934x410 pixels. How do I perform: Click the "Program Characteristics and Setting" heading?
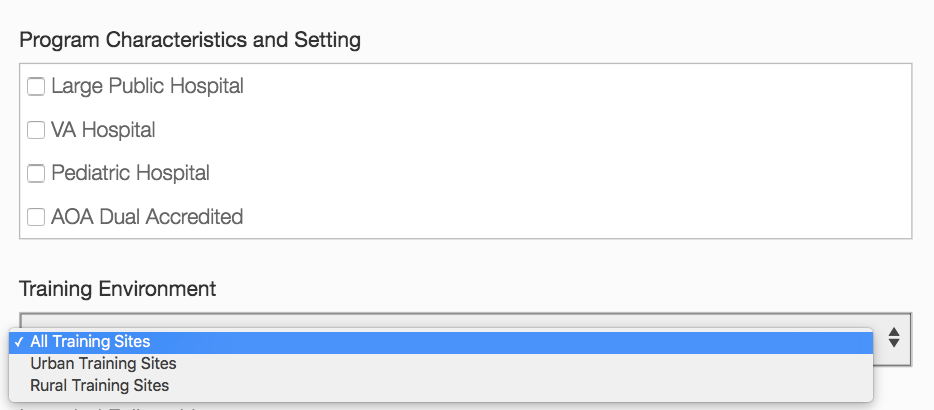(190, 41)
